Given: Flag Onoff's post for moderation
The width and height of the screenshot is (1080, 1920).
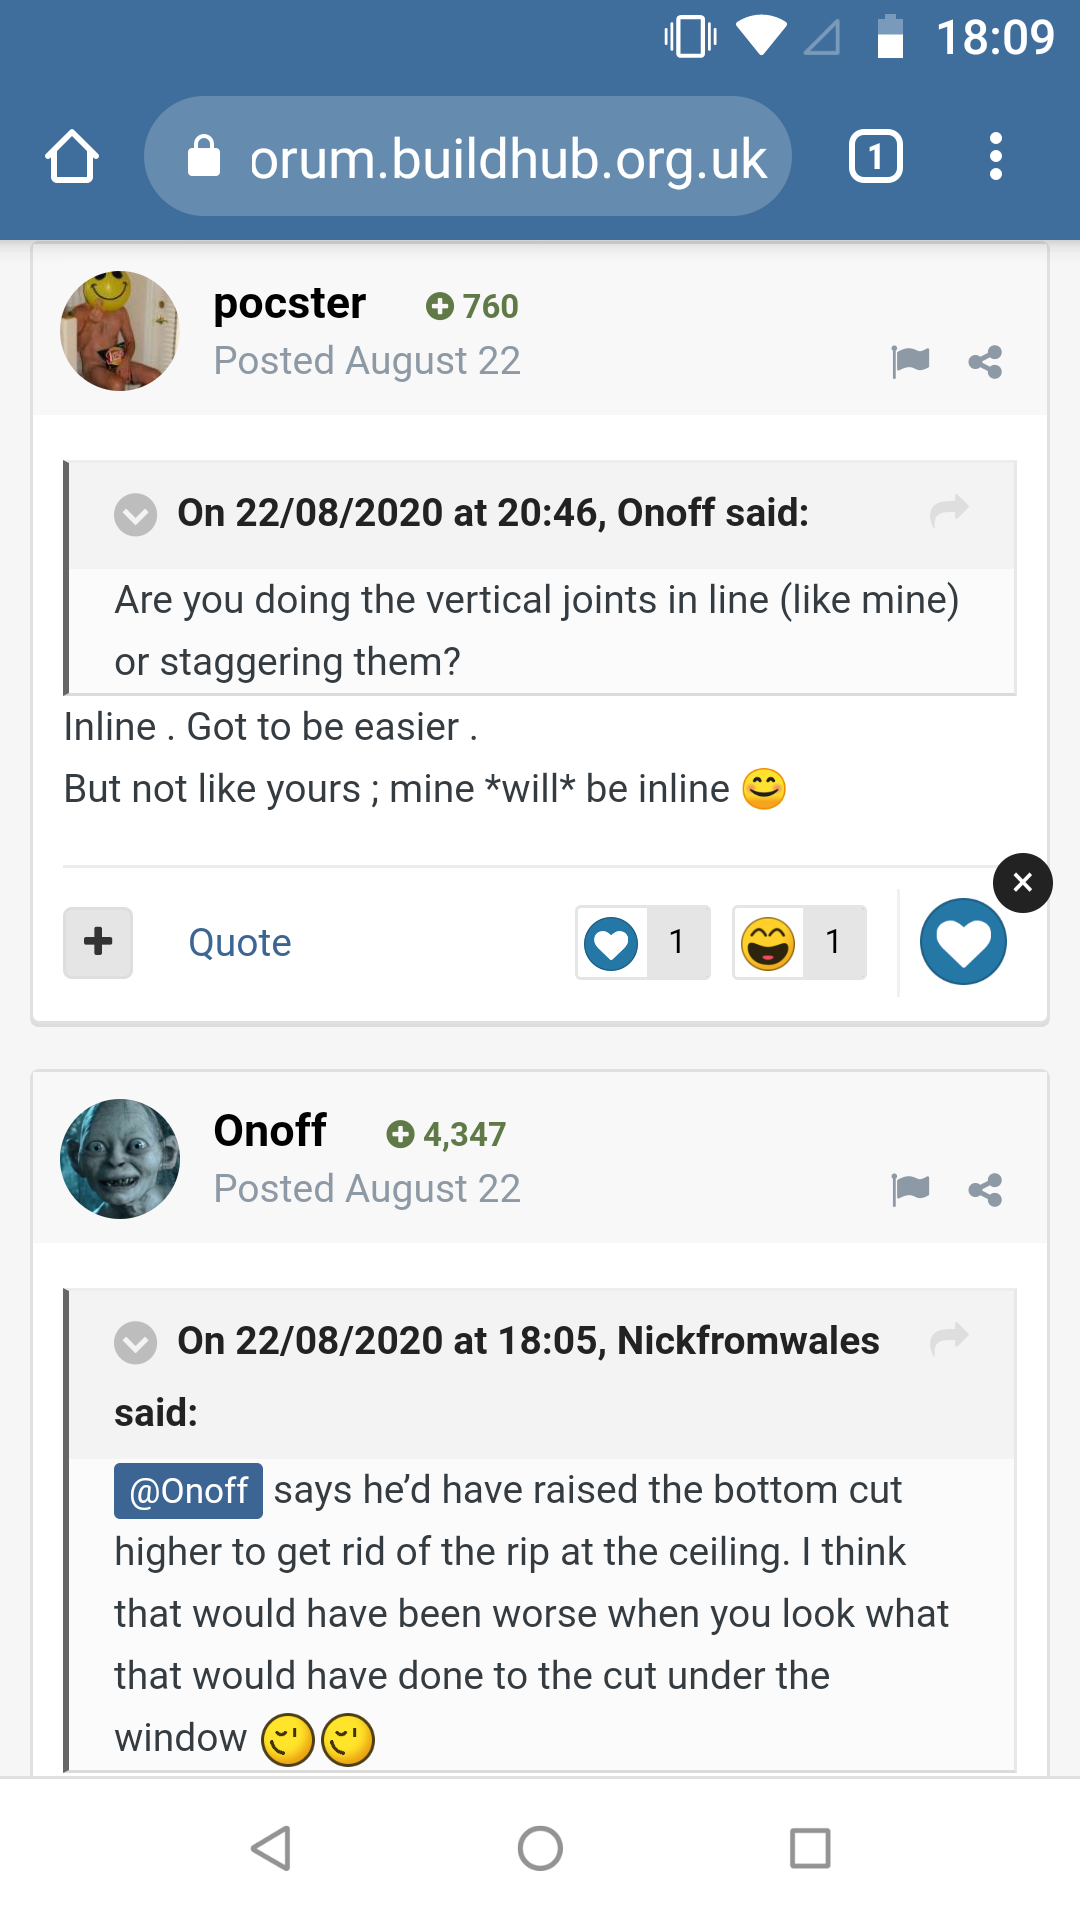Looking at the screenshot, I should [910, 1189].
